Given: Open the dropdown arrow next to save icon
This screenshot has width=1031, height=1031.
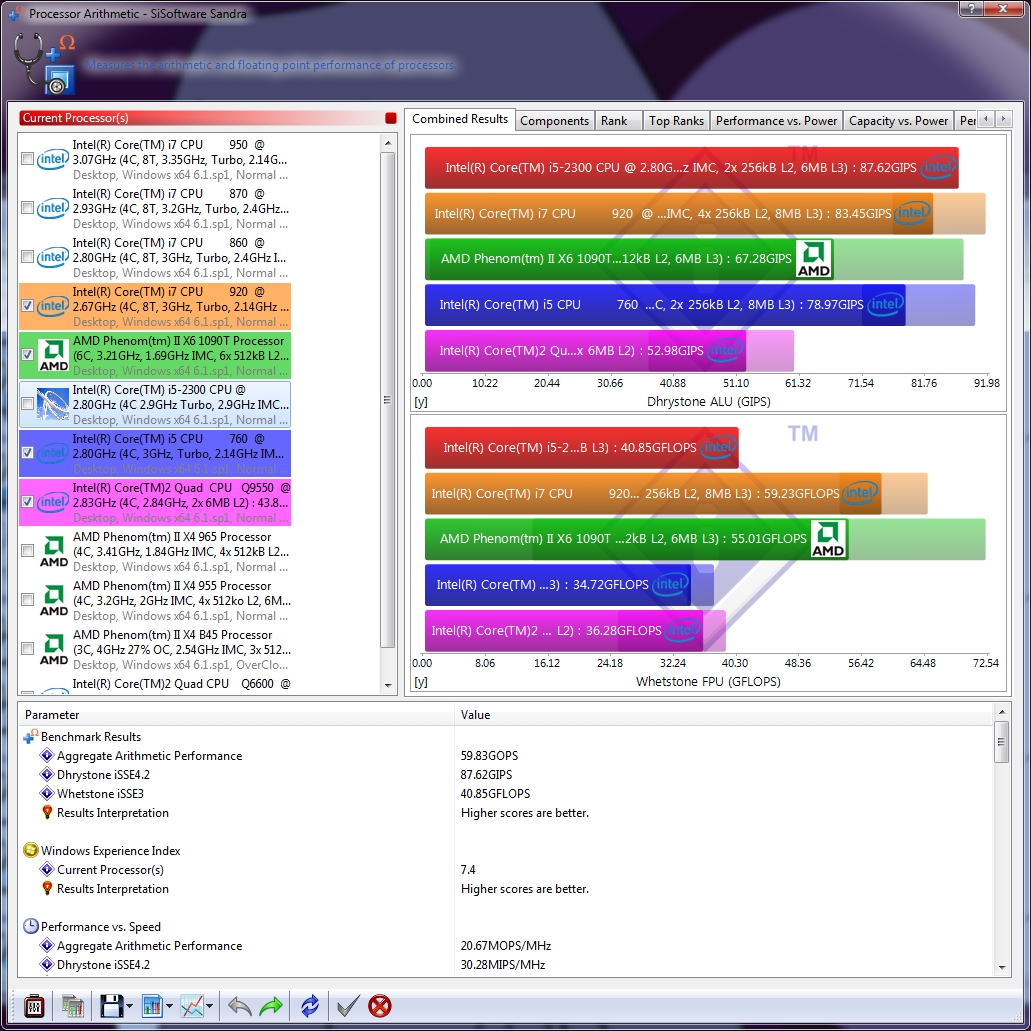Looking at the screenshot, I should pyautogui.click(x=129, y=1006).
